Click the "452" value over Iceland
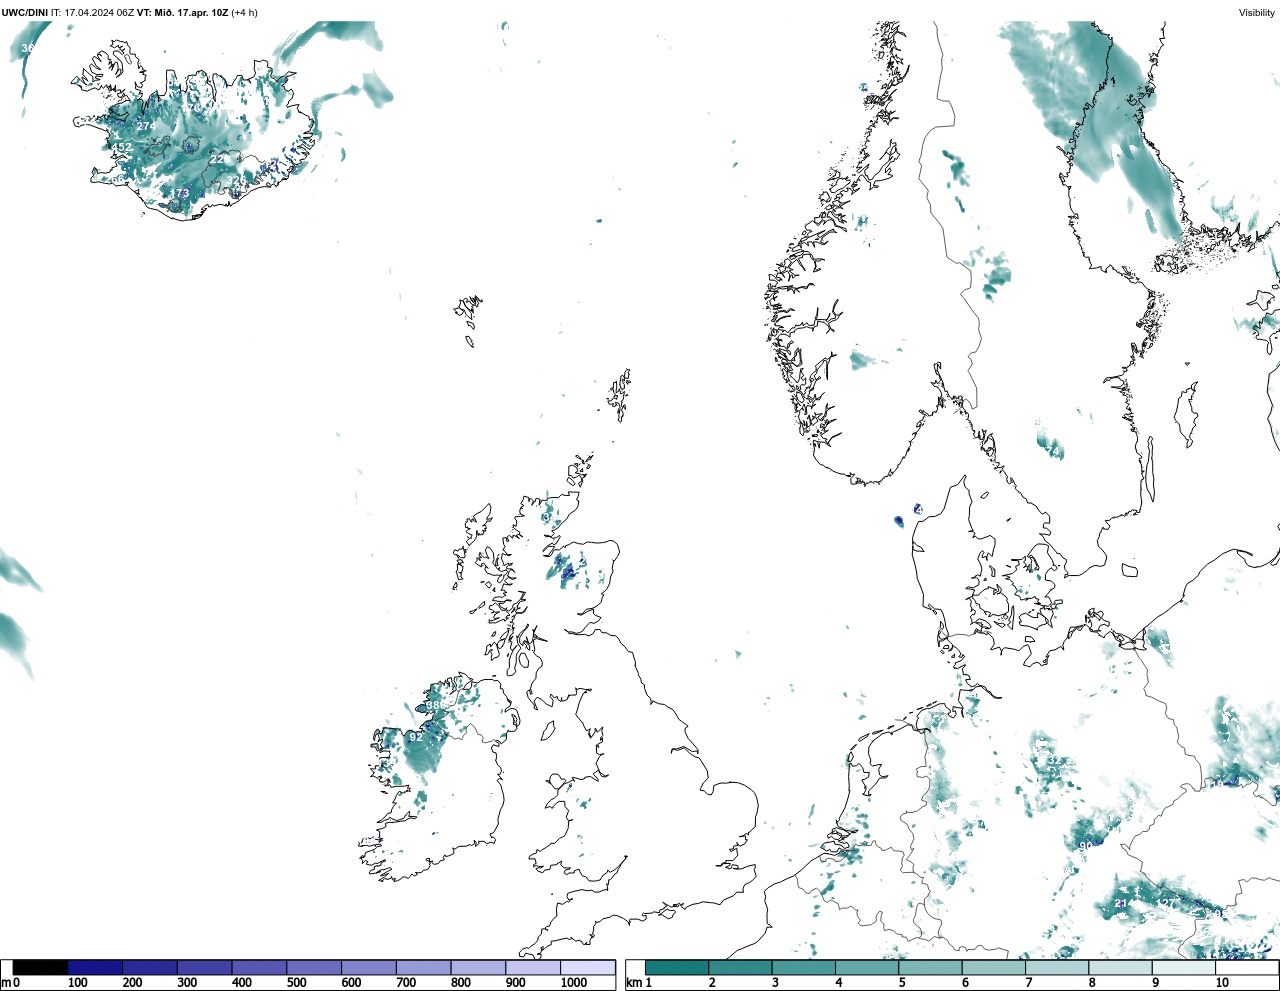Viewport: 1280px width, 991px height. [121, 147]
